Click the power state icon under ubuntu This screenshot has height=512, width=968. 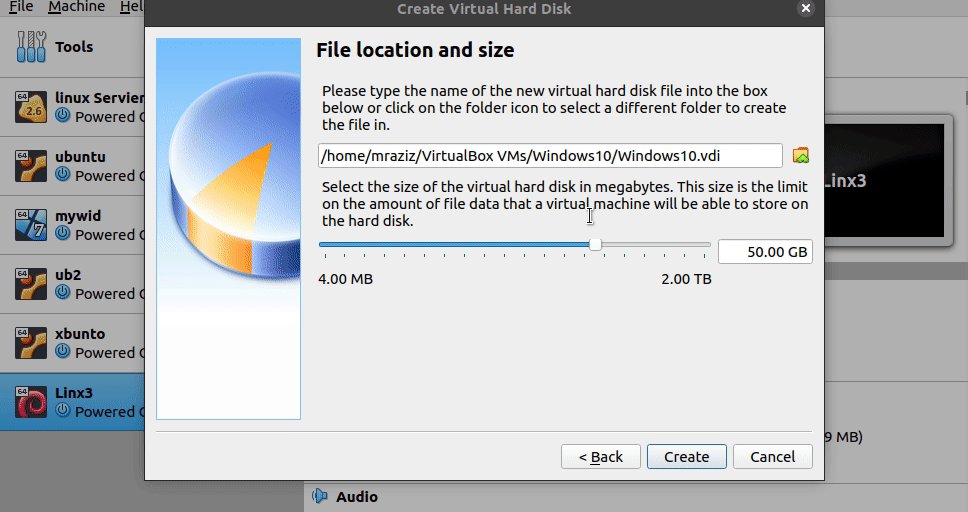click(x=62, y=175)
